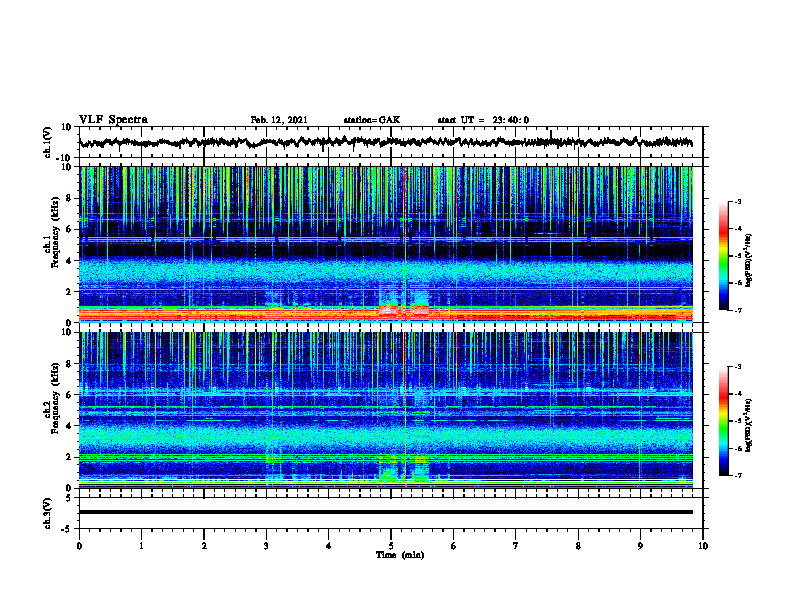Viewport: 792px width, 612px height.
Task: Click the 'Time (min)' axis label
Action: [x=400, y=555]
